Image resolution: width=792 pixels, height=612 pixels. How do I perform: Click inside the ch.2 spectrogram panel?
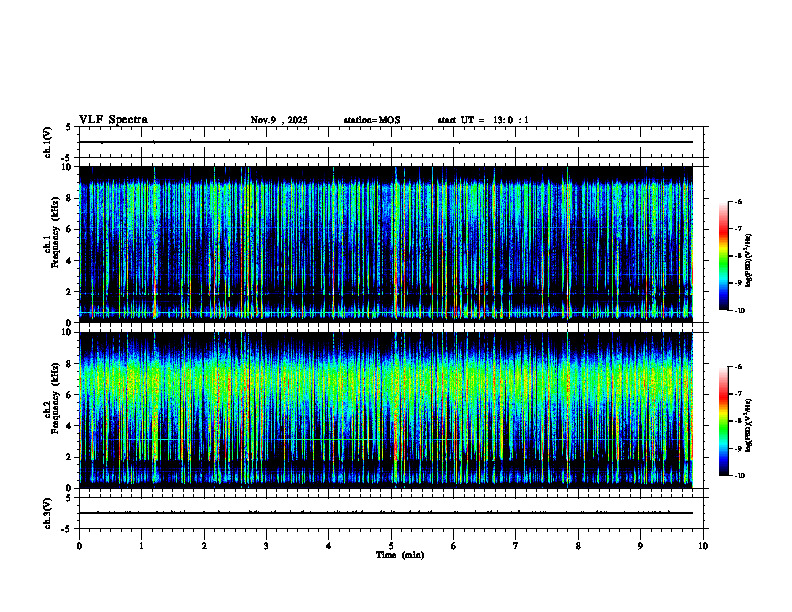pyautogui.click(x=386, y=410)
